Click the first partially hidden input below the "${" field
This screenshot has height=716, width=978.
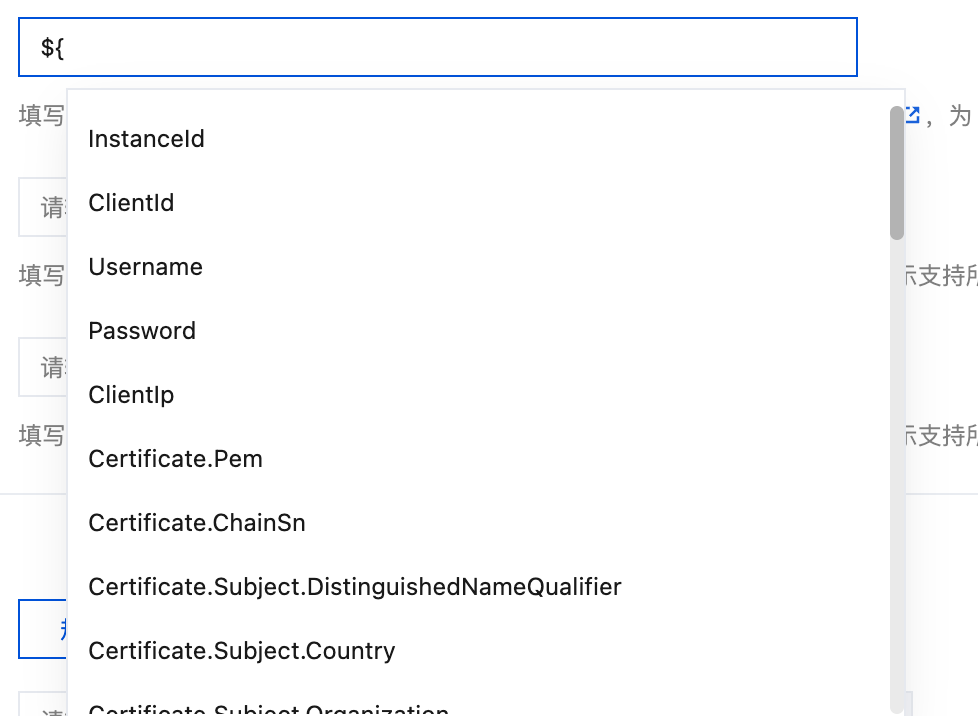coord(43,207)
